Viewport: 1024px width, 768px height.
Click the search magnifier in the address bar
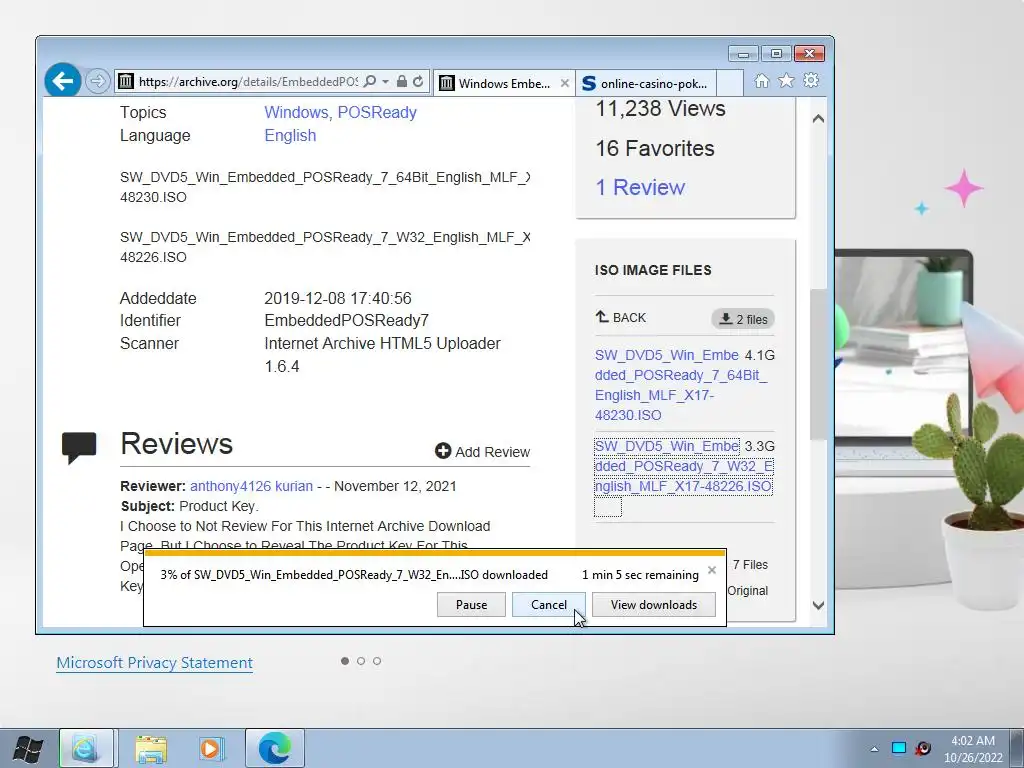point(370,81)
